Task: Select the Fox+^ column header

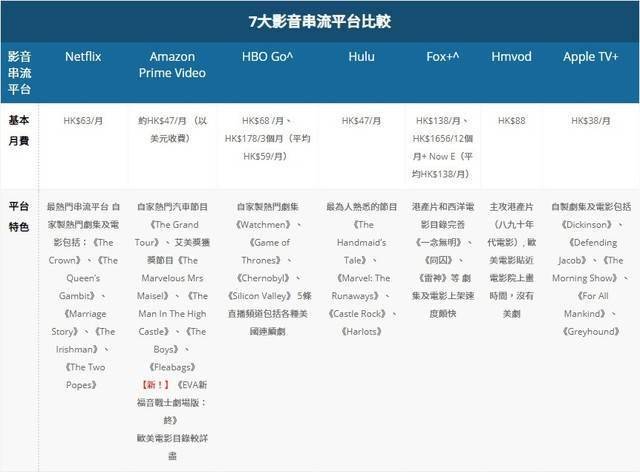Action: tap(442, 56)
